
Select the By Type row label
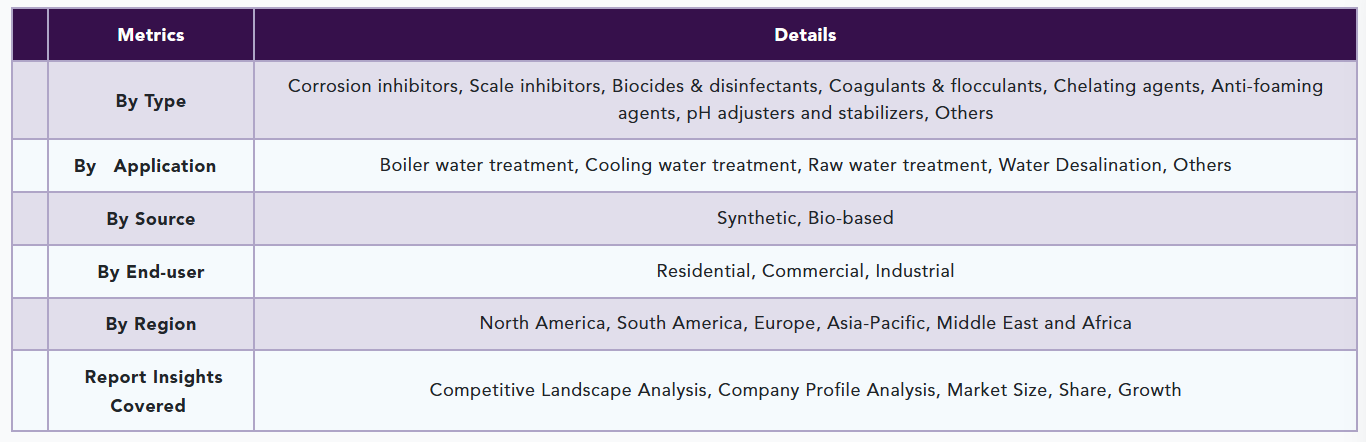coord(151,101)
